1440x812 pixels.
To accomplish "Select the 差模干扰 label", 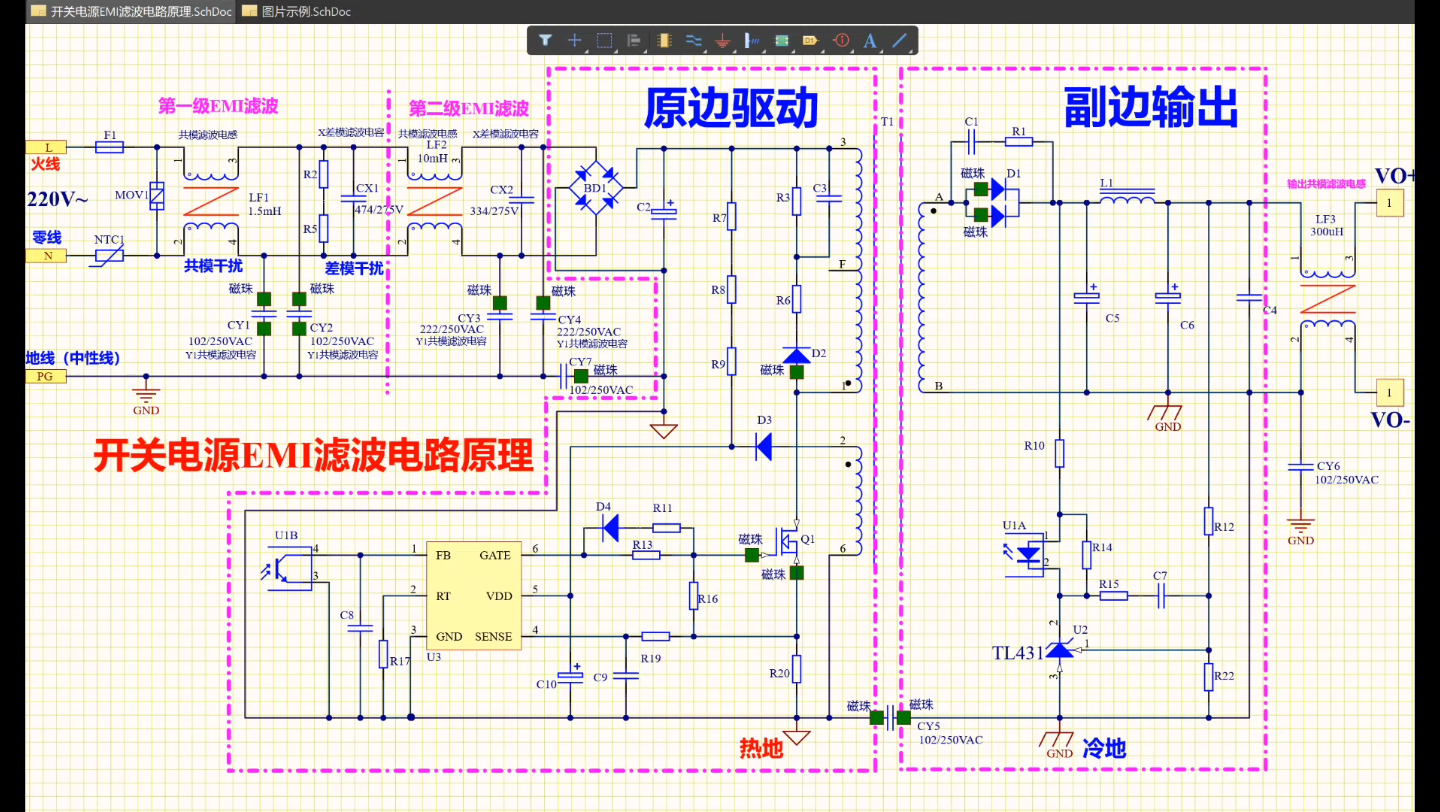I will click(354, 268).
